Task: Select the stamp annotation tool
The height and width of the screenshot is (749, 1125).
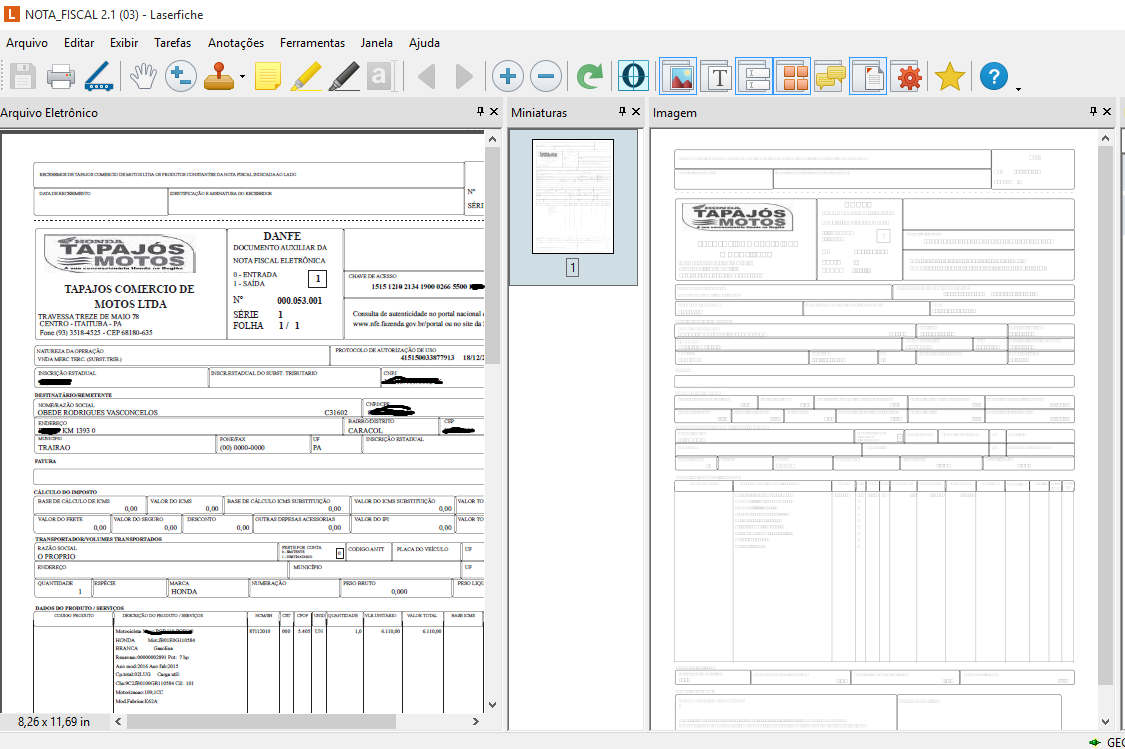Action: [219, 77]
